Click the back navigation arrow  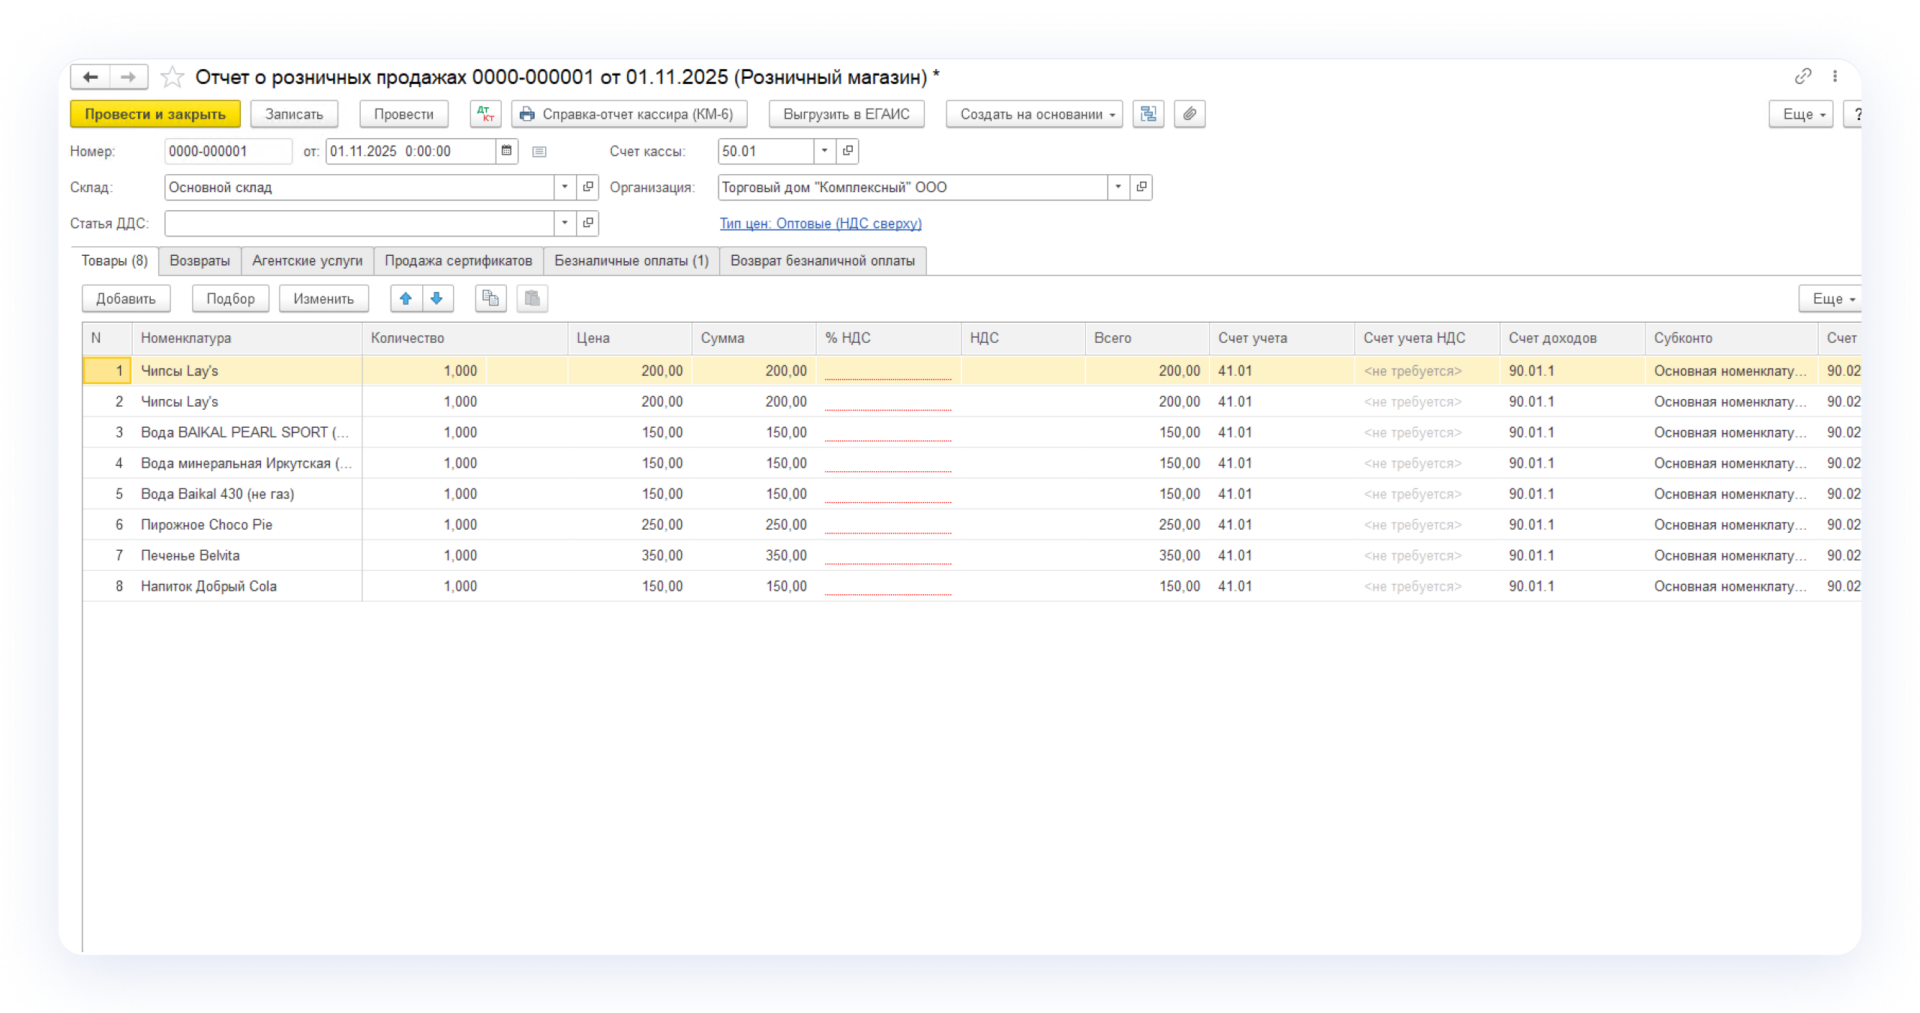(90, 77)
